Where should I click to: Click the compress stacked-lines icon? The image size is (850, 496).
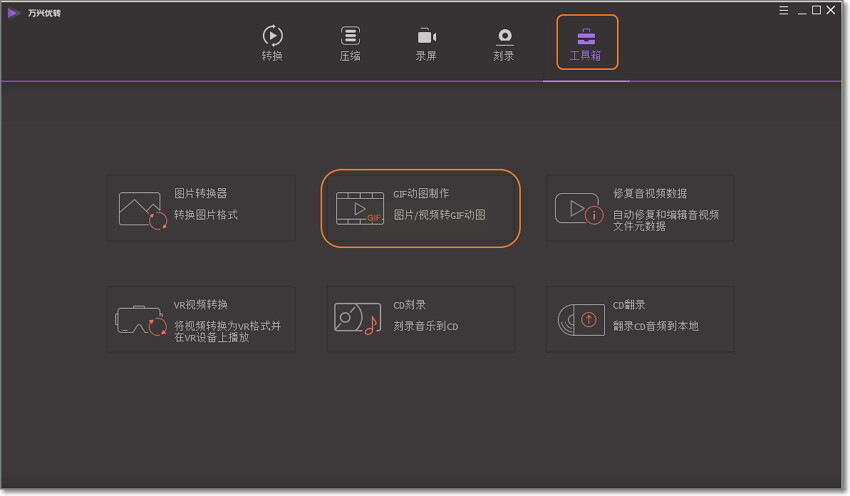[350, 36]
